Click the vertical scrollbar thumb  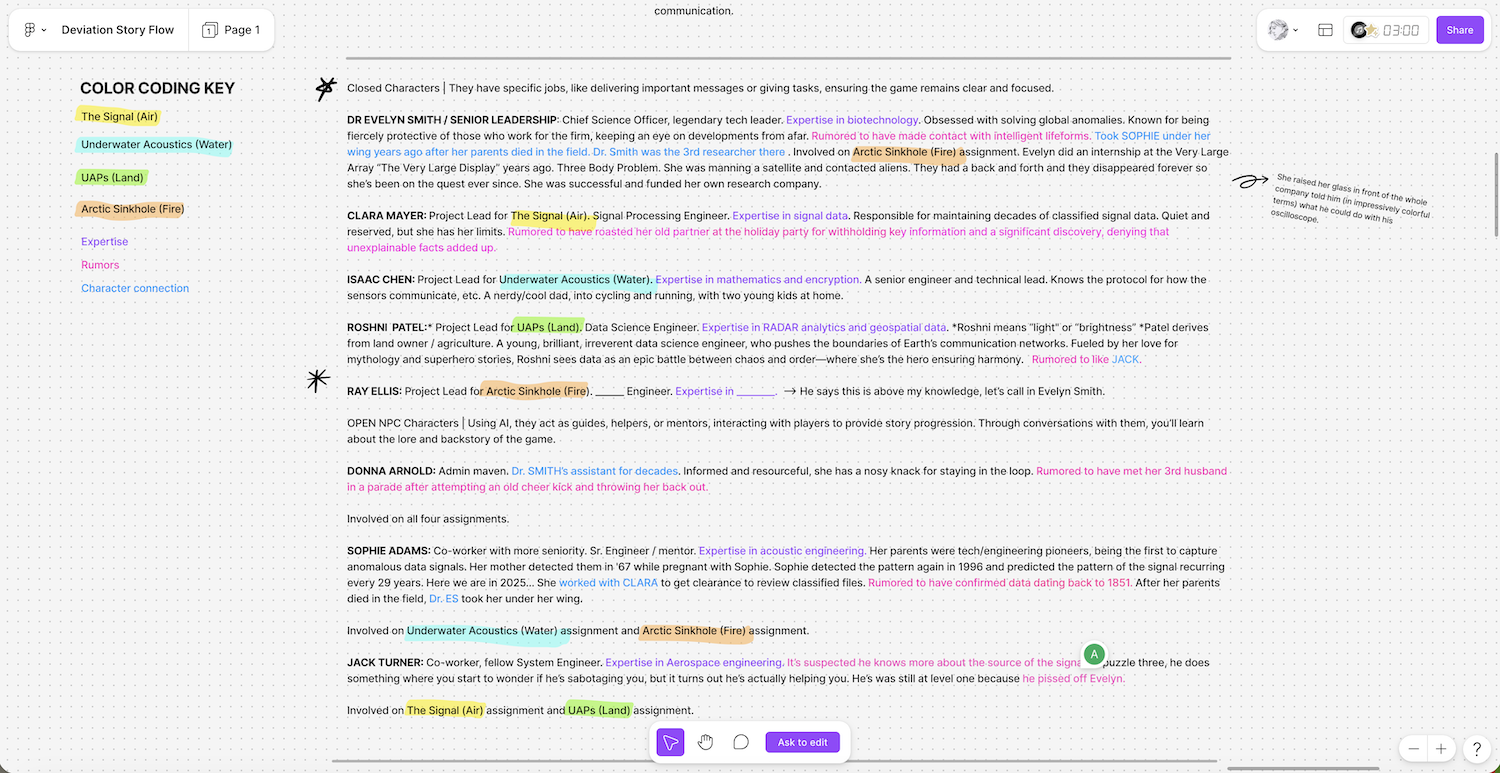point(1496,194)
